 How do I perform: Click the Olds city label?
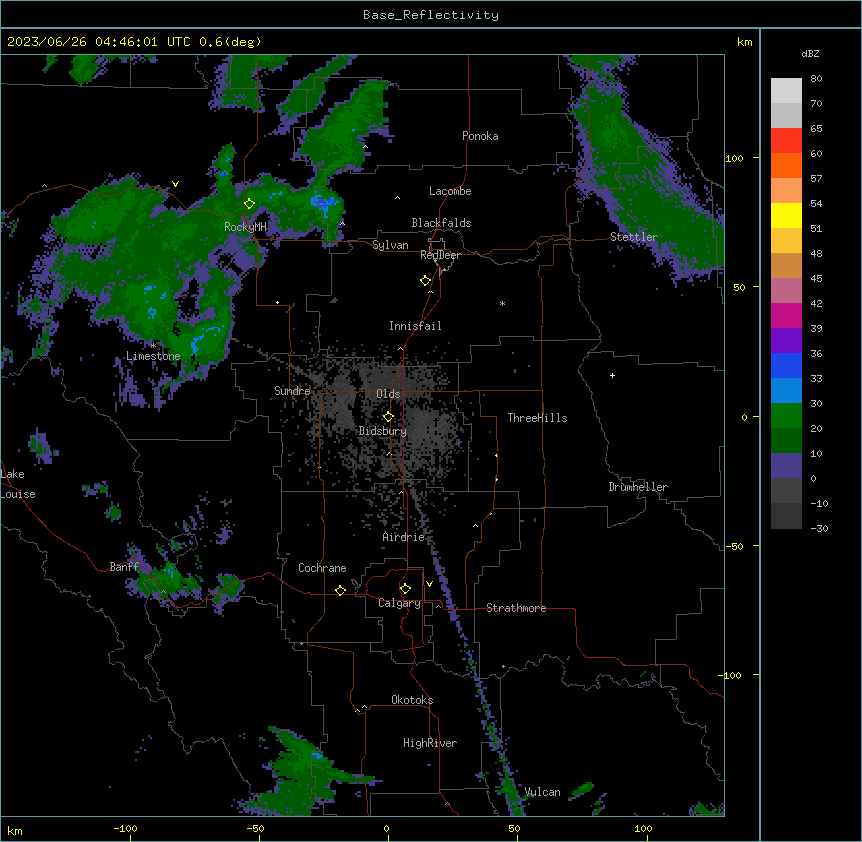tap(388, 394)
